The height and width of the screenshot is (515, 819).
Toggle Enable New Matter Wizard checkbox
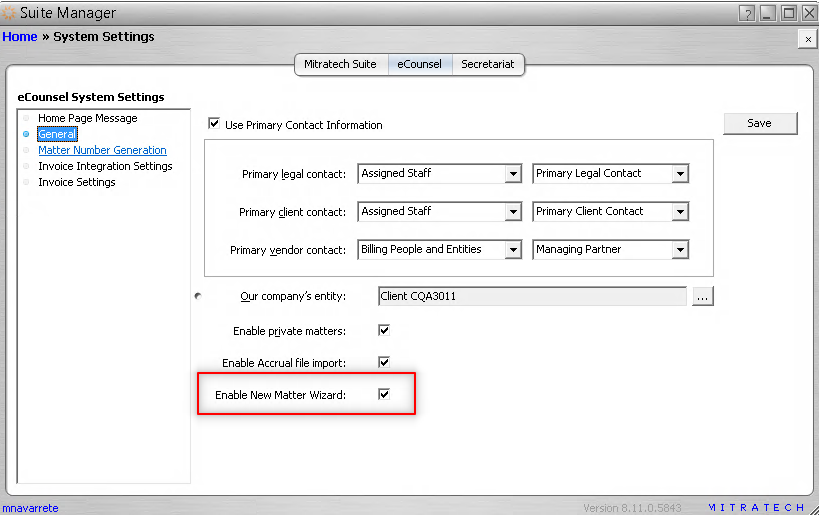coord(384,394)
